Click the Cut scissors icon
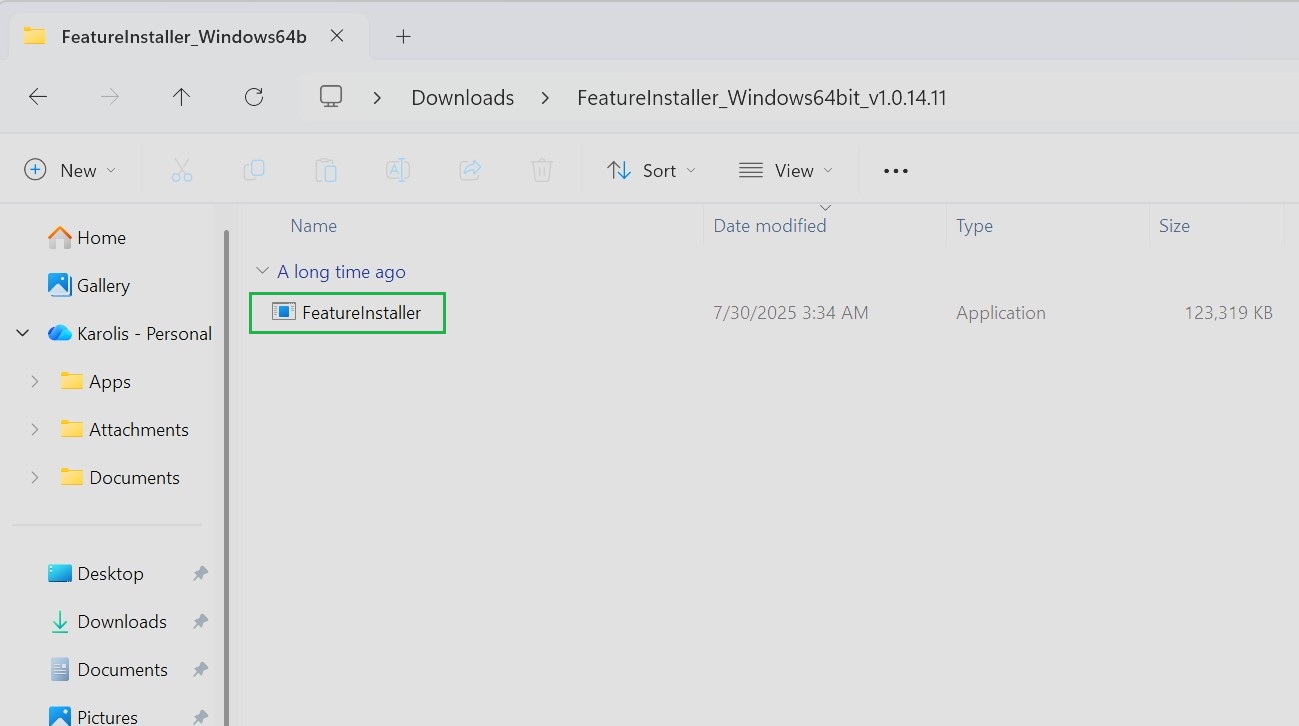The image size is (1299, 726). pyautogui.click(x=181, y=171)
